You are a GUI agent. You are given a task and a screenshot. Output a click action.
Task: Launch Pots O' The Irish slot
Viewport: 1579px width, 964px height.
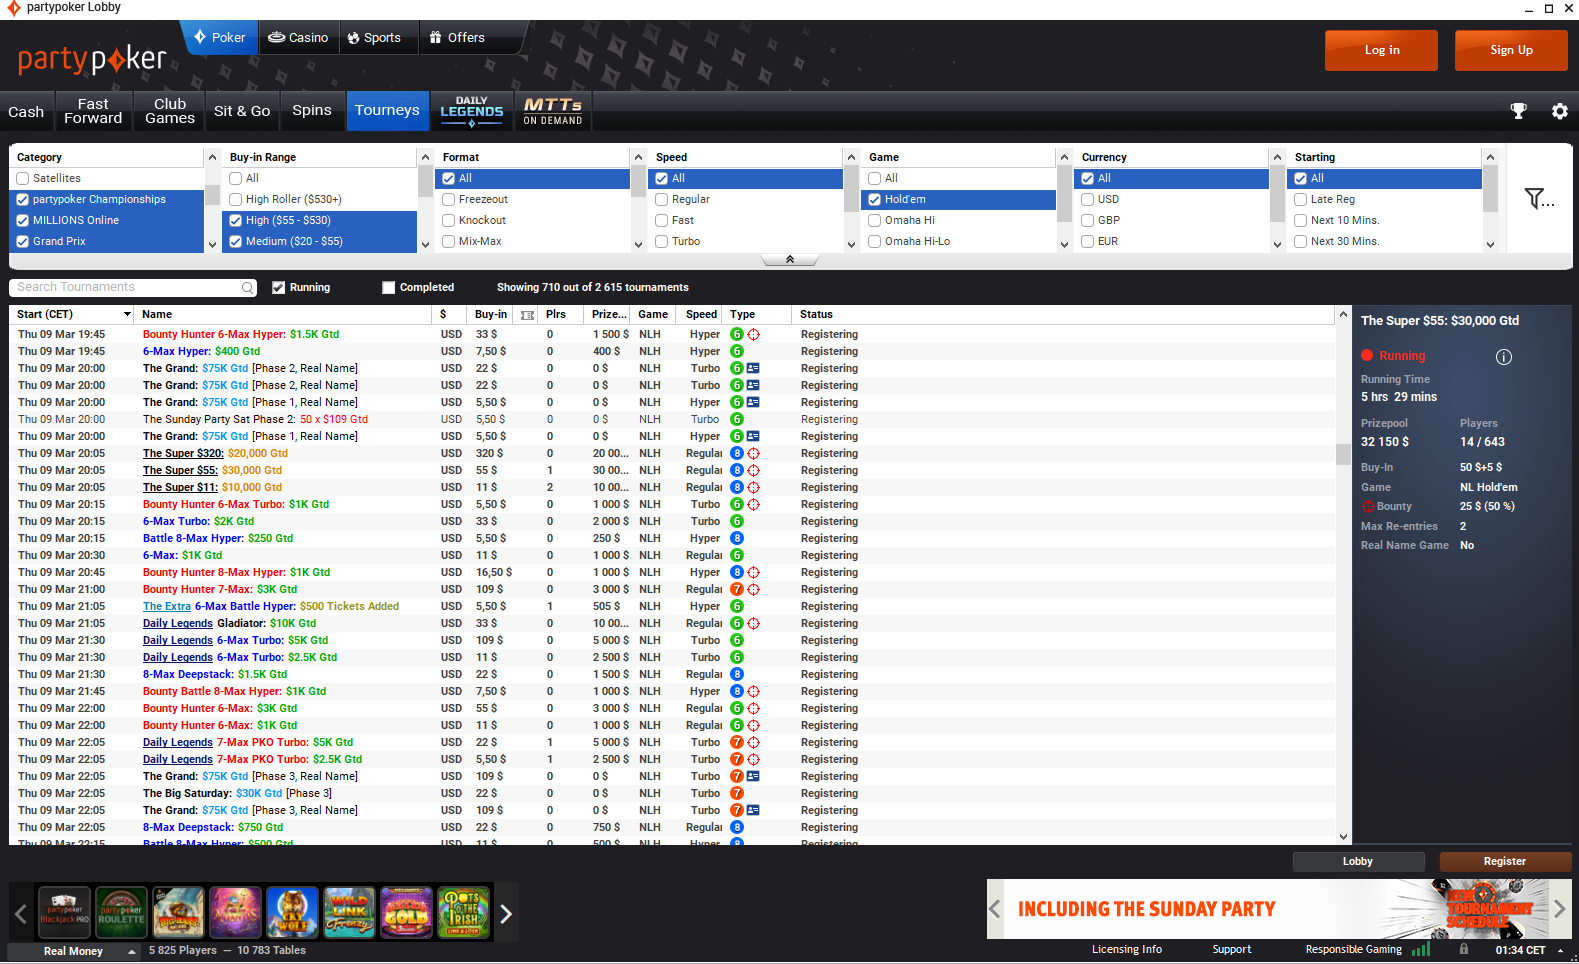tap(463, 912)
